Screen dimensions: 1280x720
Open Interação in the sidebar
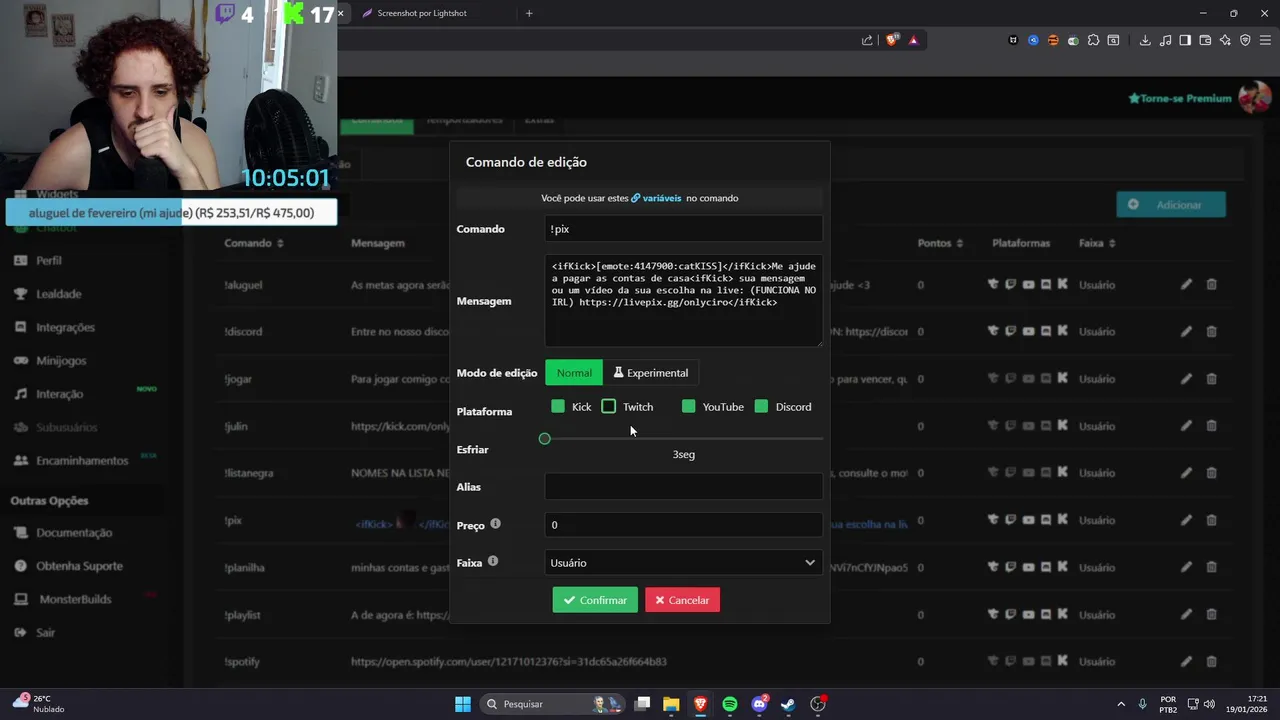59,394
